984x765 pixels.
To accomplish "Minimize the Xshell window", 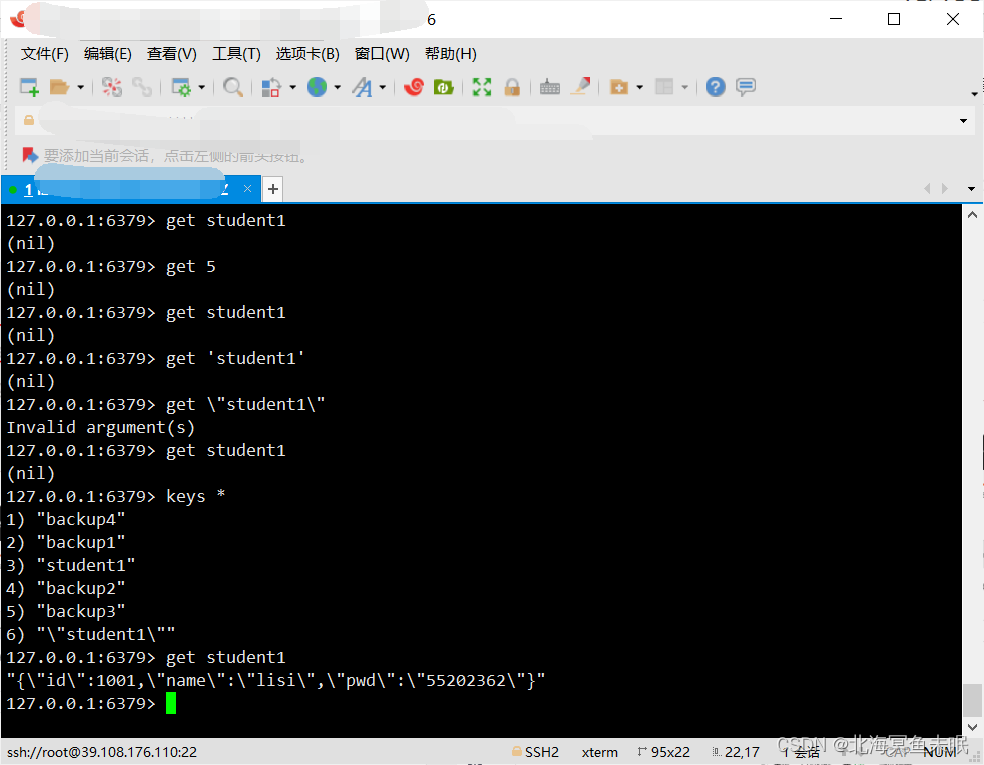I will coord(836,19).
